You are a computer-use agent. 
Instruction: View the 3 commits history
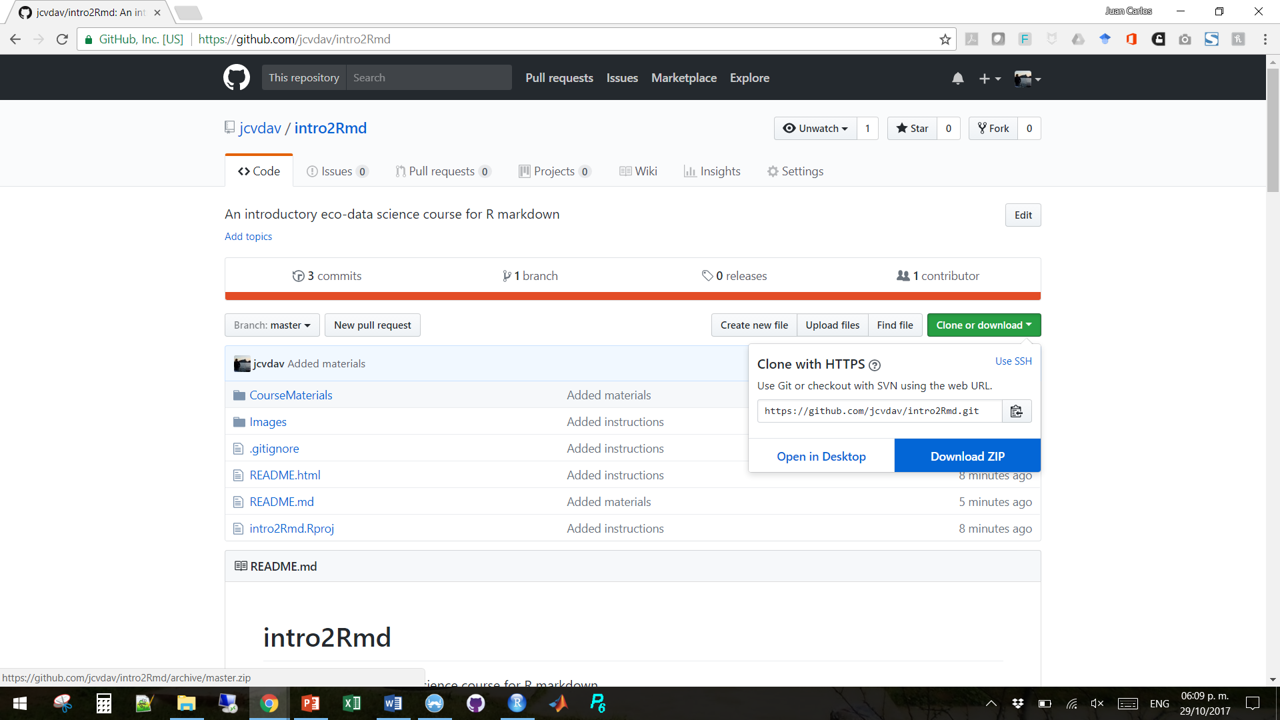[x=327, y=276]
